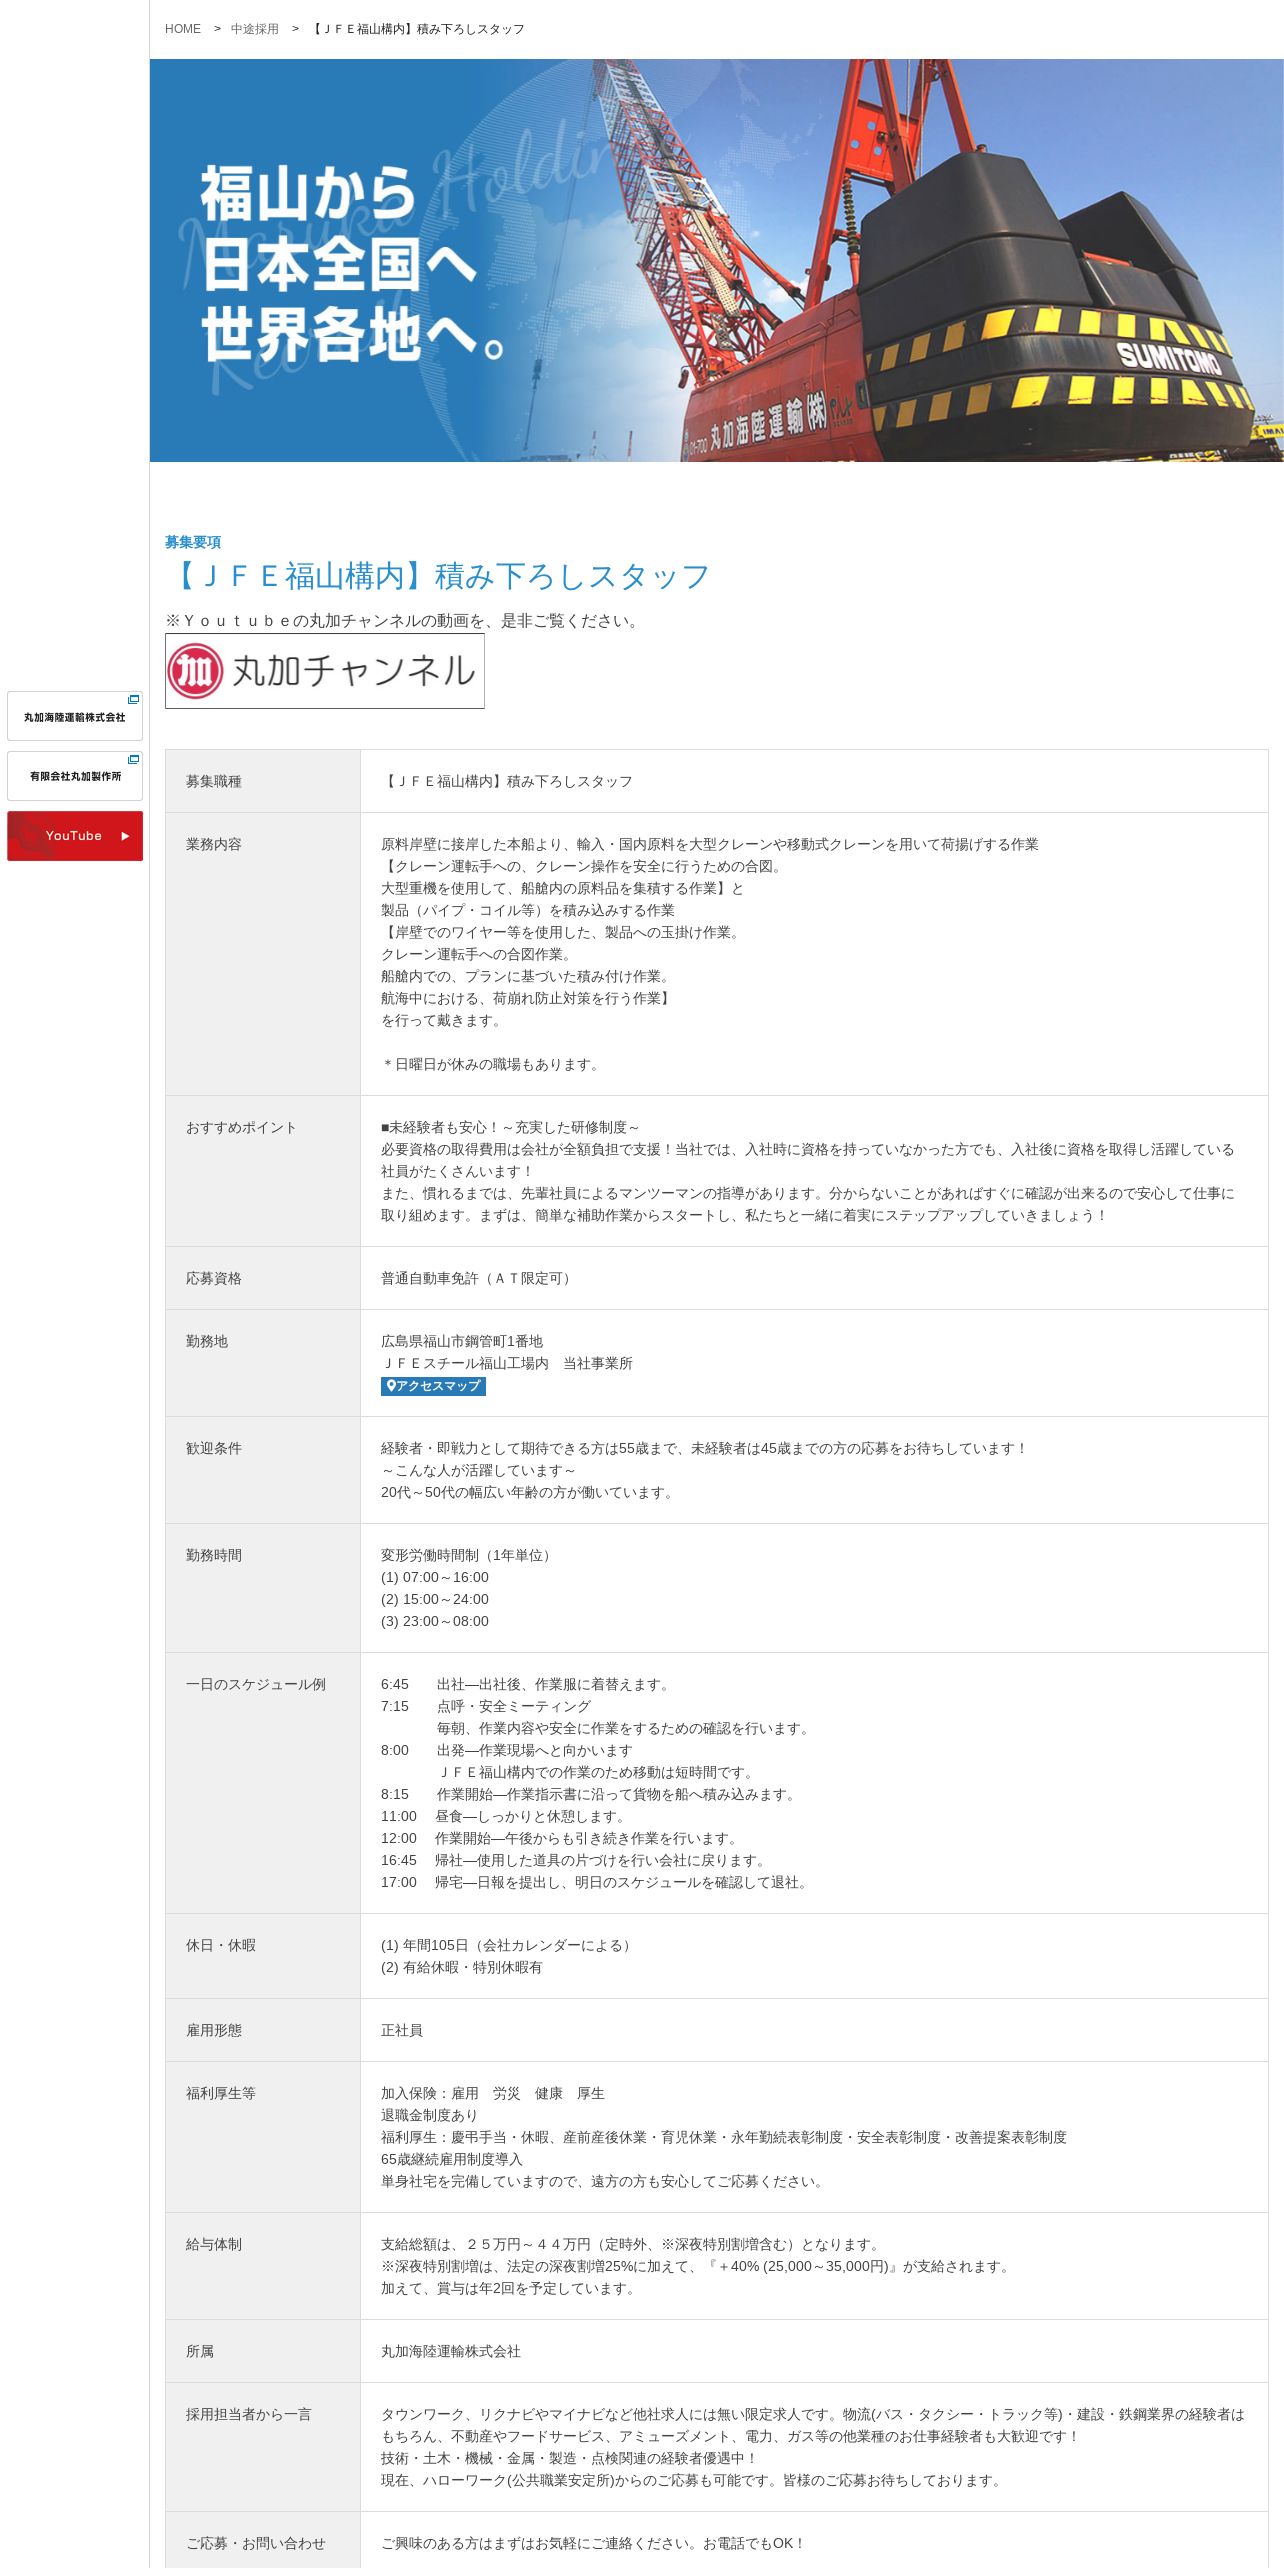Click the 丸加海陸運輸株式会社 value in the 所属 row
This screenshot has width=1284, height=2568.
pyautogui.click(x=451, y=2351)
